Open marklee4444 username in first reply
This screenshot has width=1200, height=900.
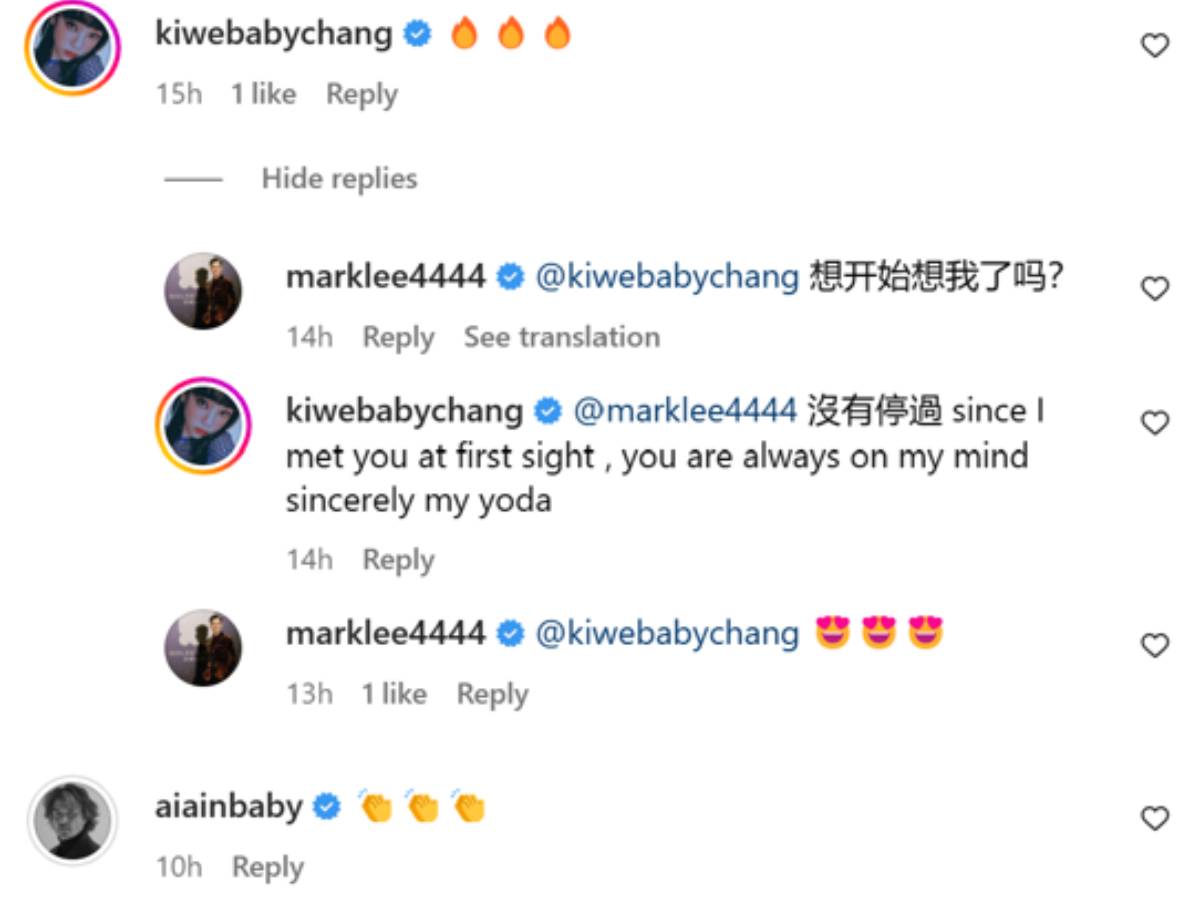tap(386, 276)
